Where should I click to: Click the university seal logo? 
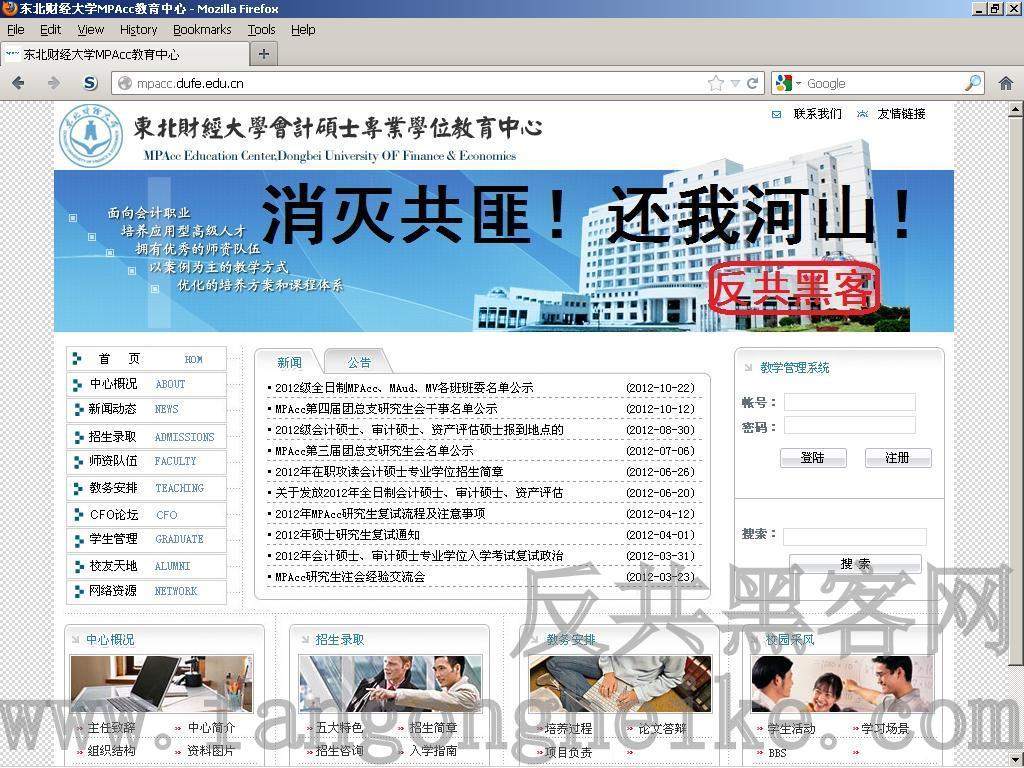[x=90, y=136]
